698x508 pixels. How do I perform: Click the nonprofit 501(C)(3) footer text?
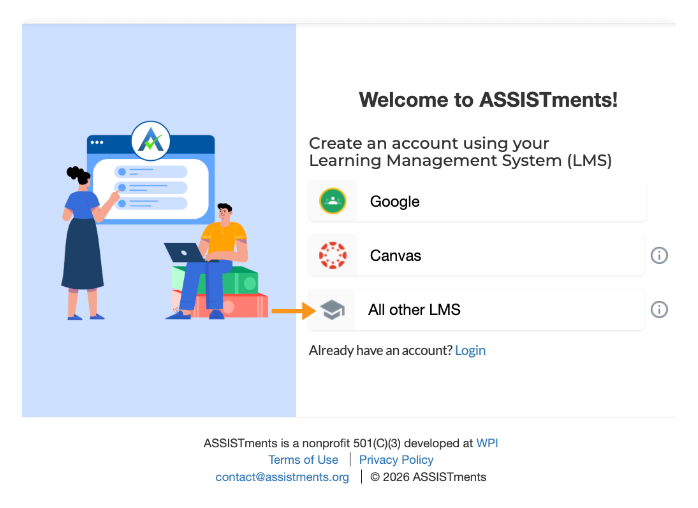[x=340, y=443]
